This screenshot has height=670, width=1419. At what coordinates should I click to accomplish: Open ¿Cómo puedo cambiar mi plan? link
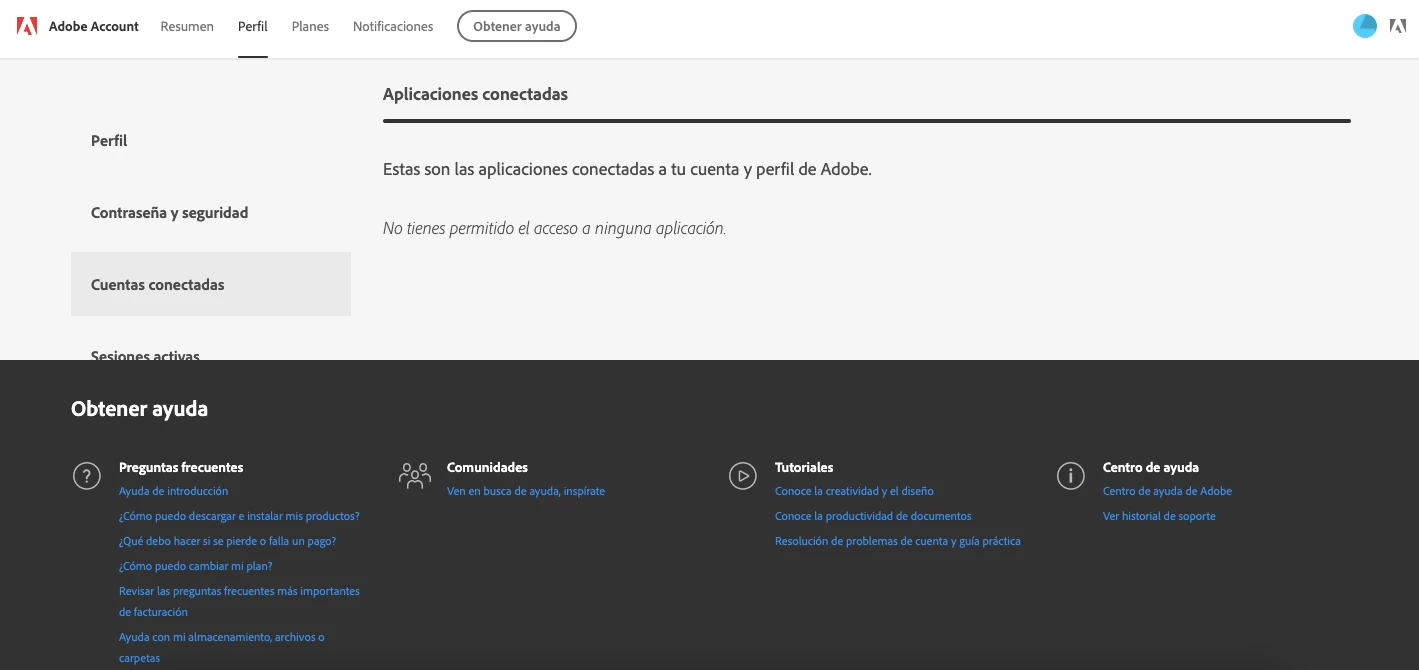click(196, 566)
